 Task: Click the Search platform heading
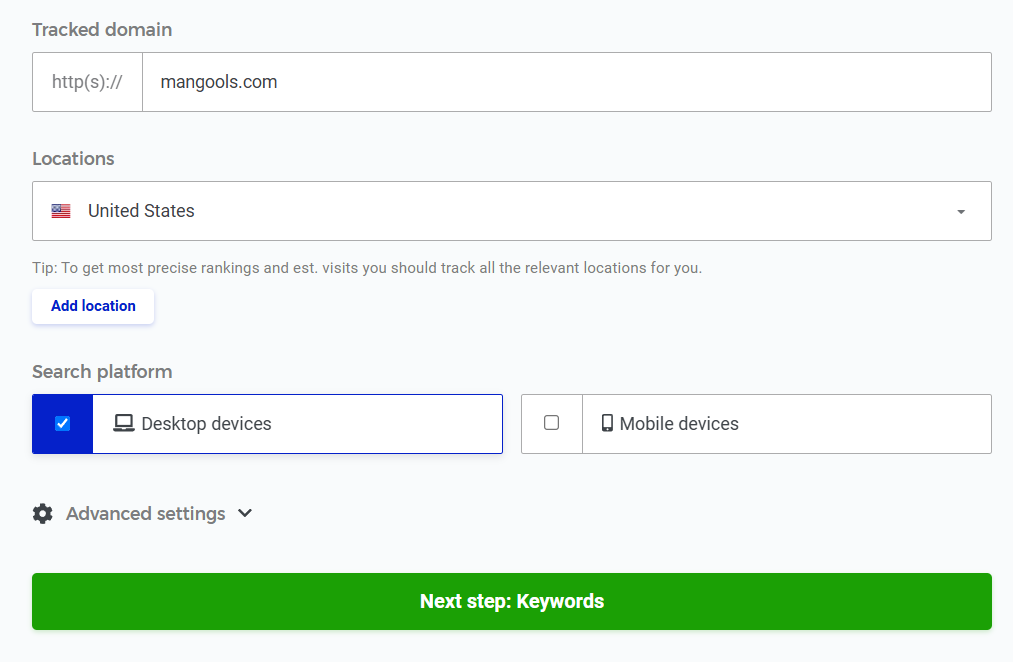pyautogui.click(x=102, y=372)
